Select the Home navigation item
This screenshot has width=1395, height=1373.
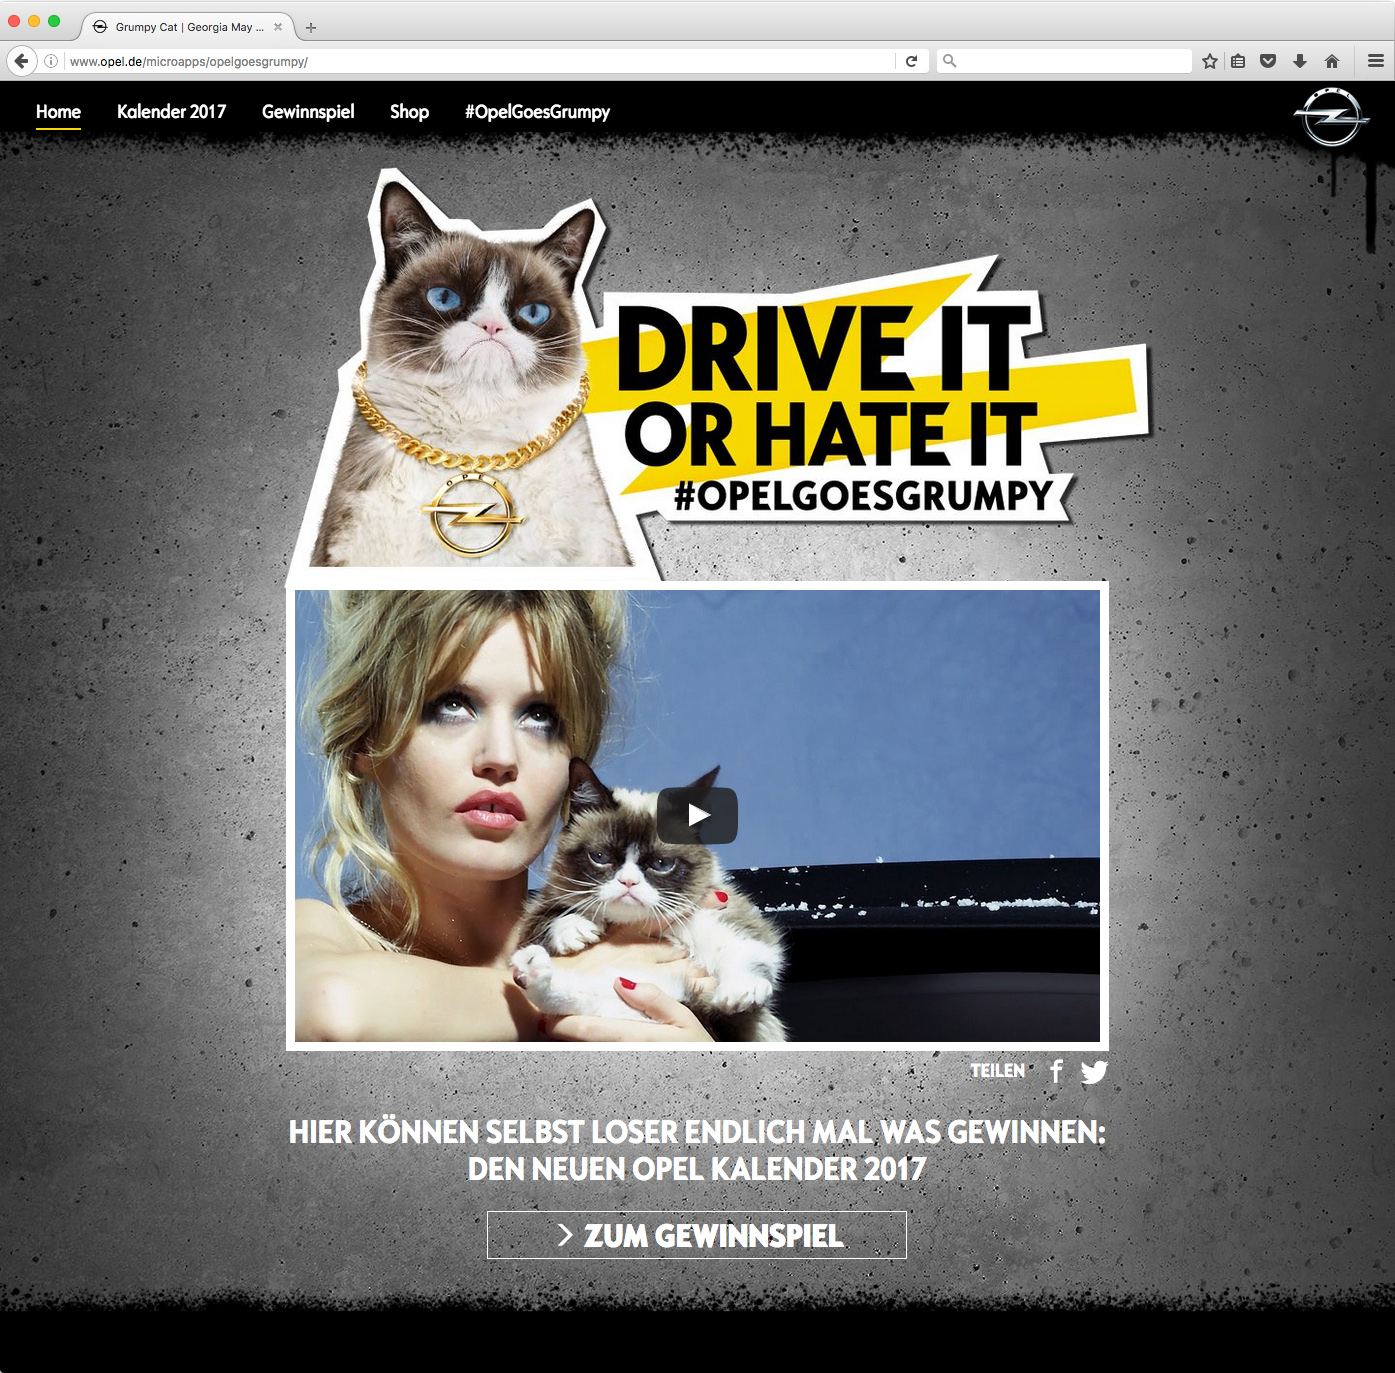[x=58, y=112]
